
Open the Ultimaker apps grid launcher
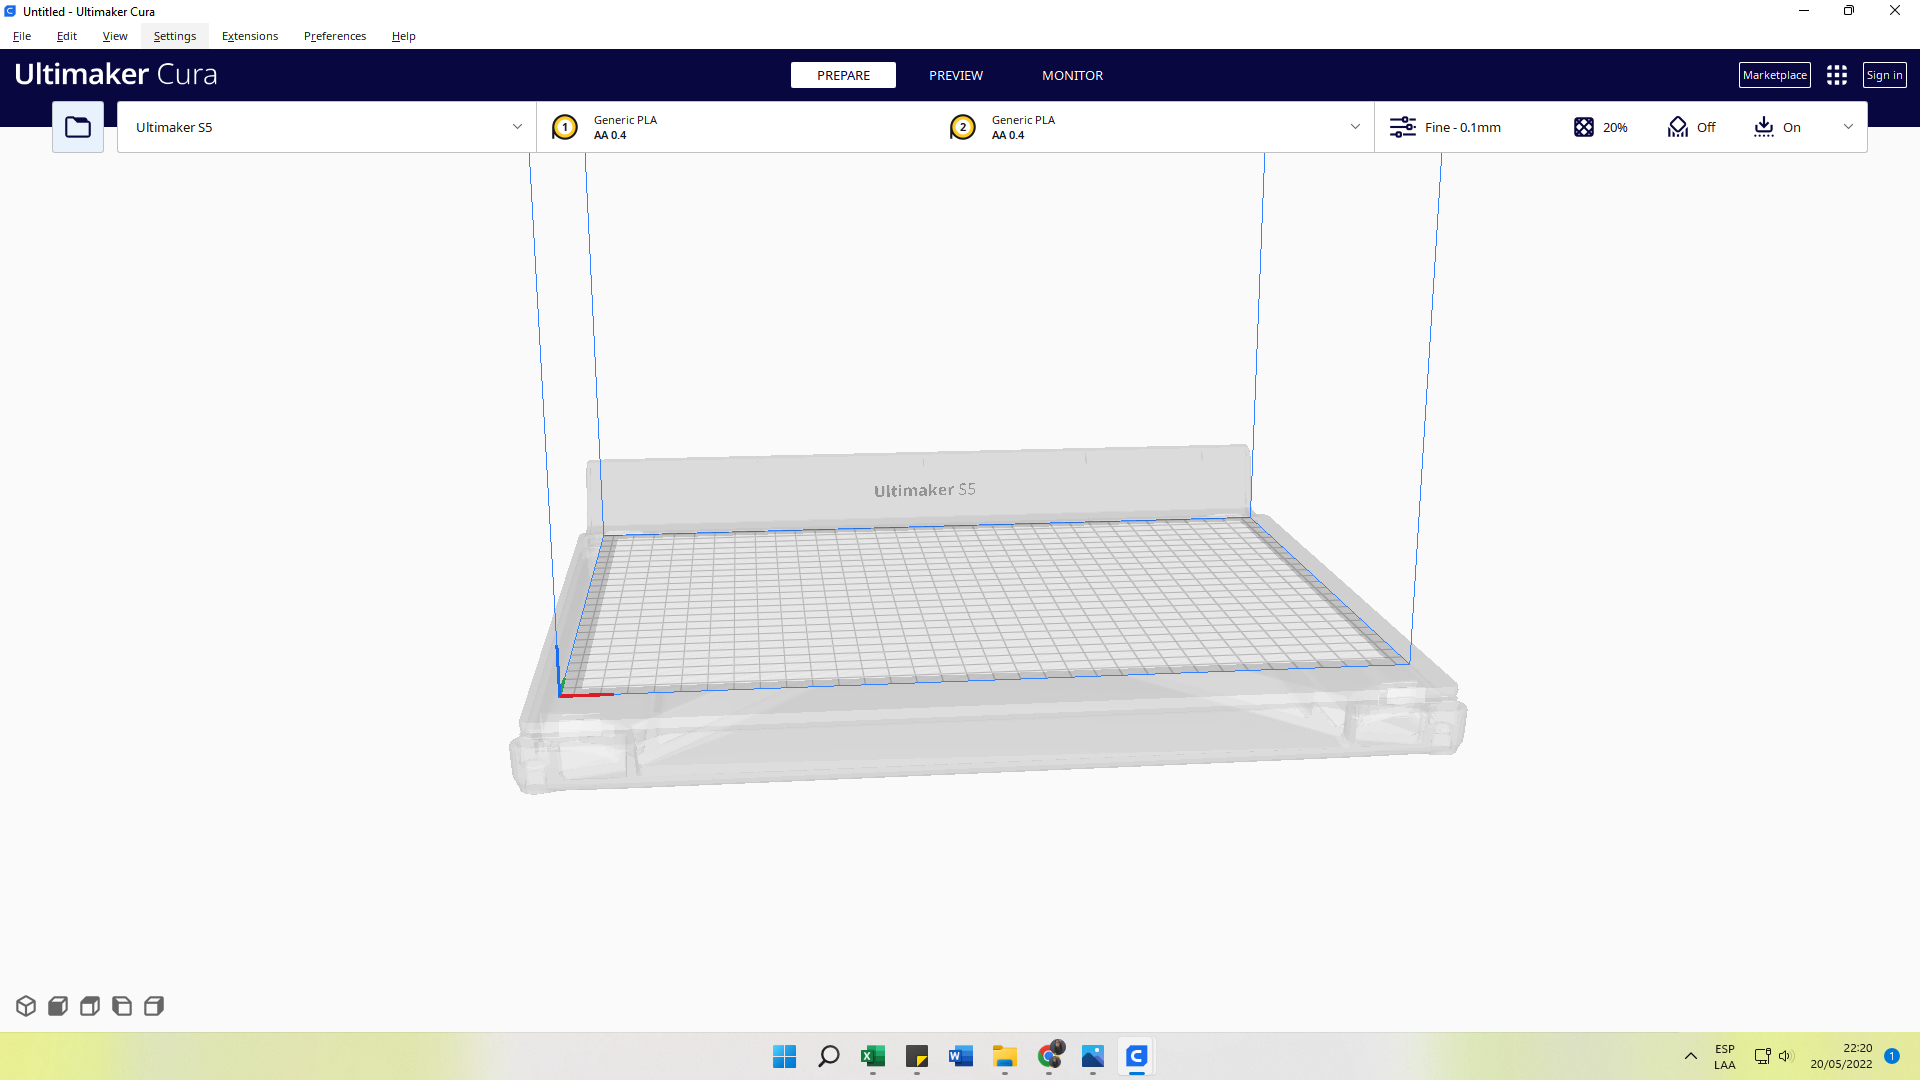(1837, 75)
